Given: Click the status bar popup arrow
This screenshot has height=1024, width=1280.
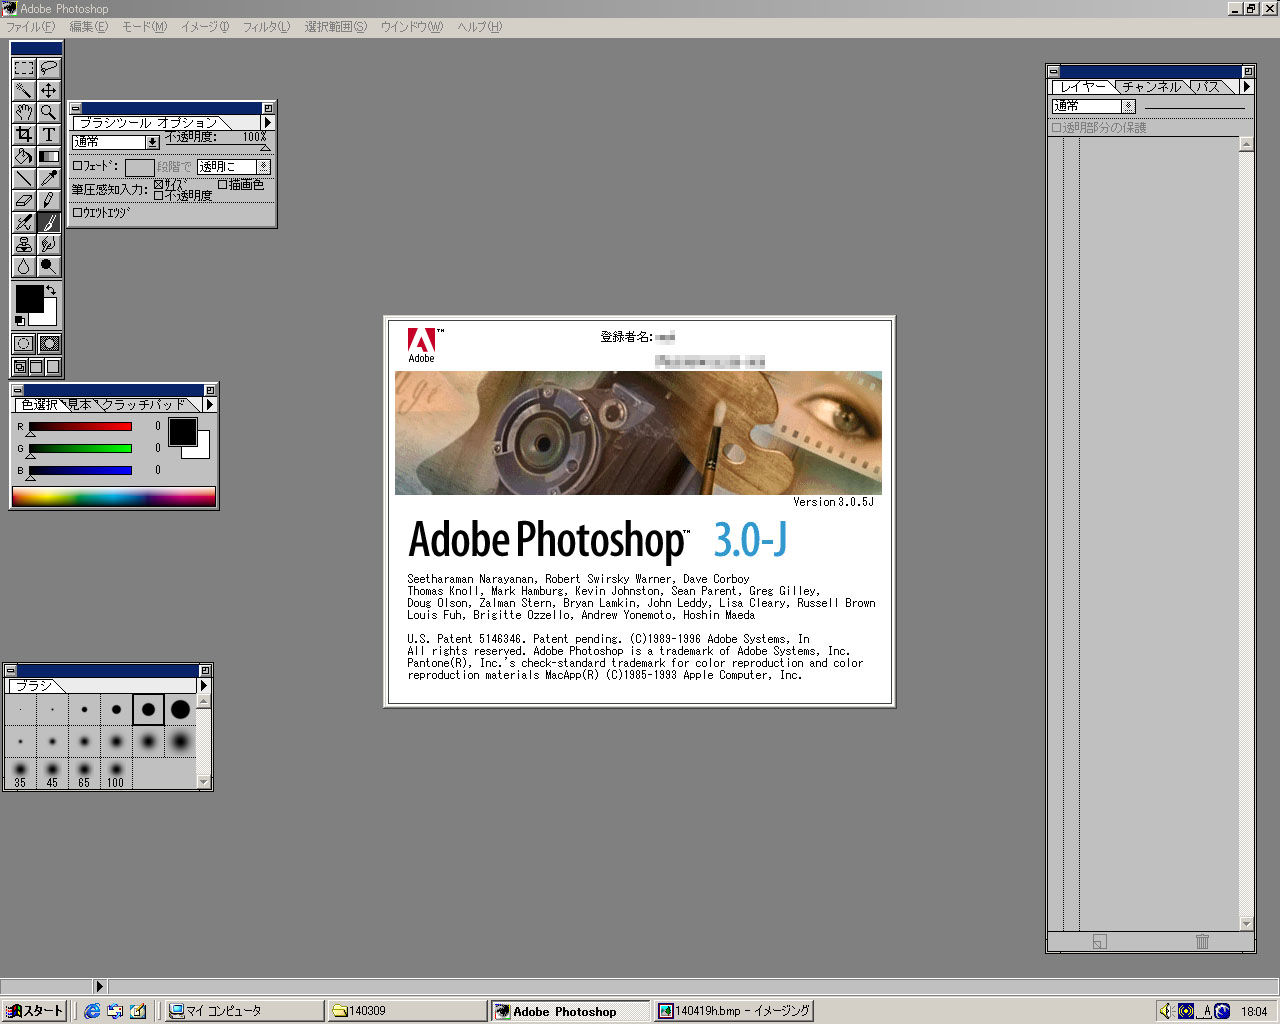Looking at the screenshot, I should 99,986.
